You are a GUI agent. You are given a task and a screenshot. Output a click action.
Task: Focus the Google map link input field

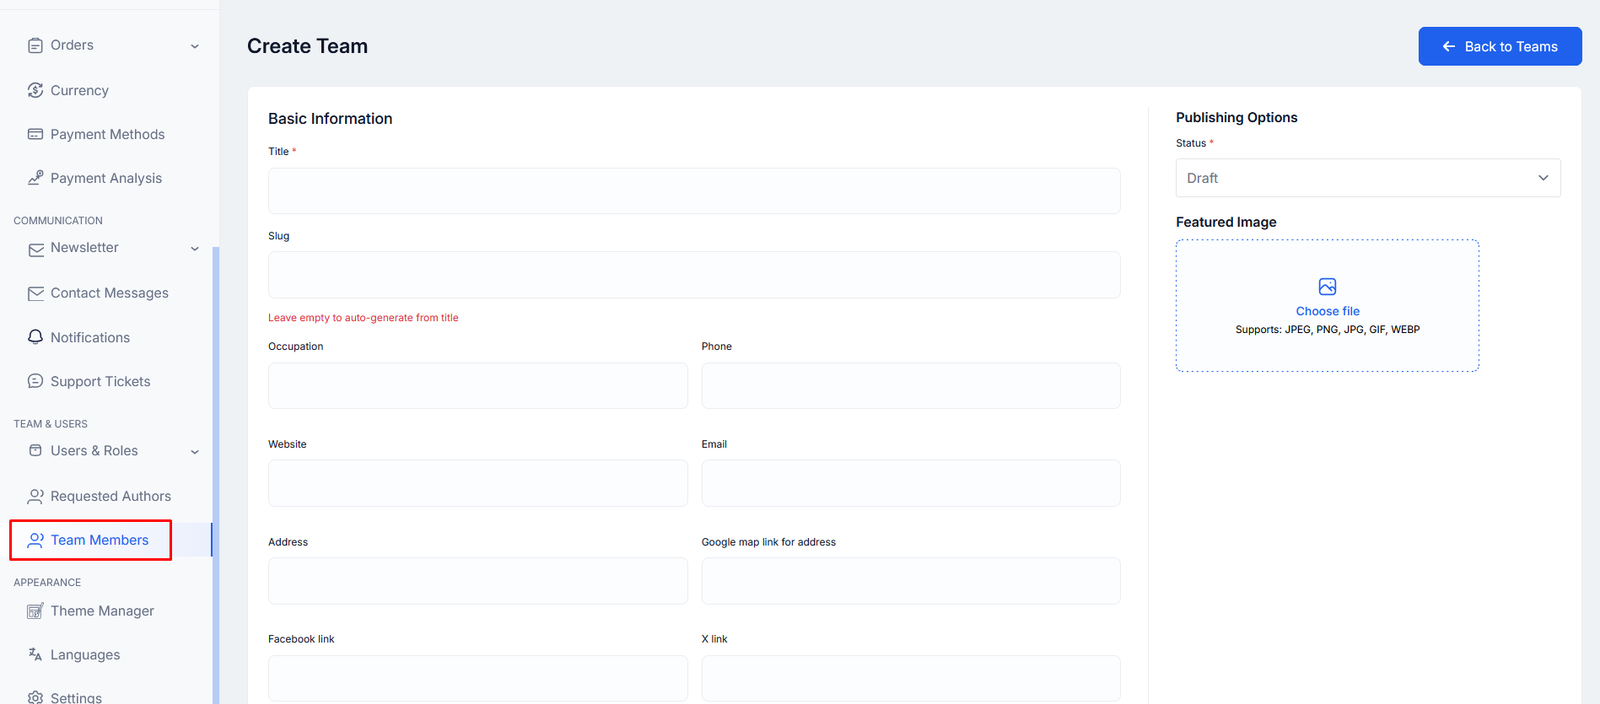pos(911,581)
